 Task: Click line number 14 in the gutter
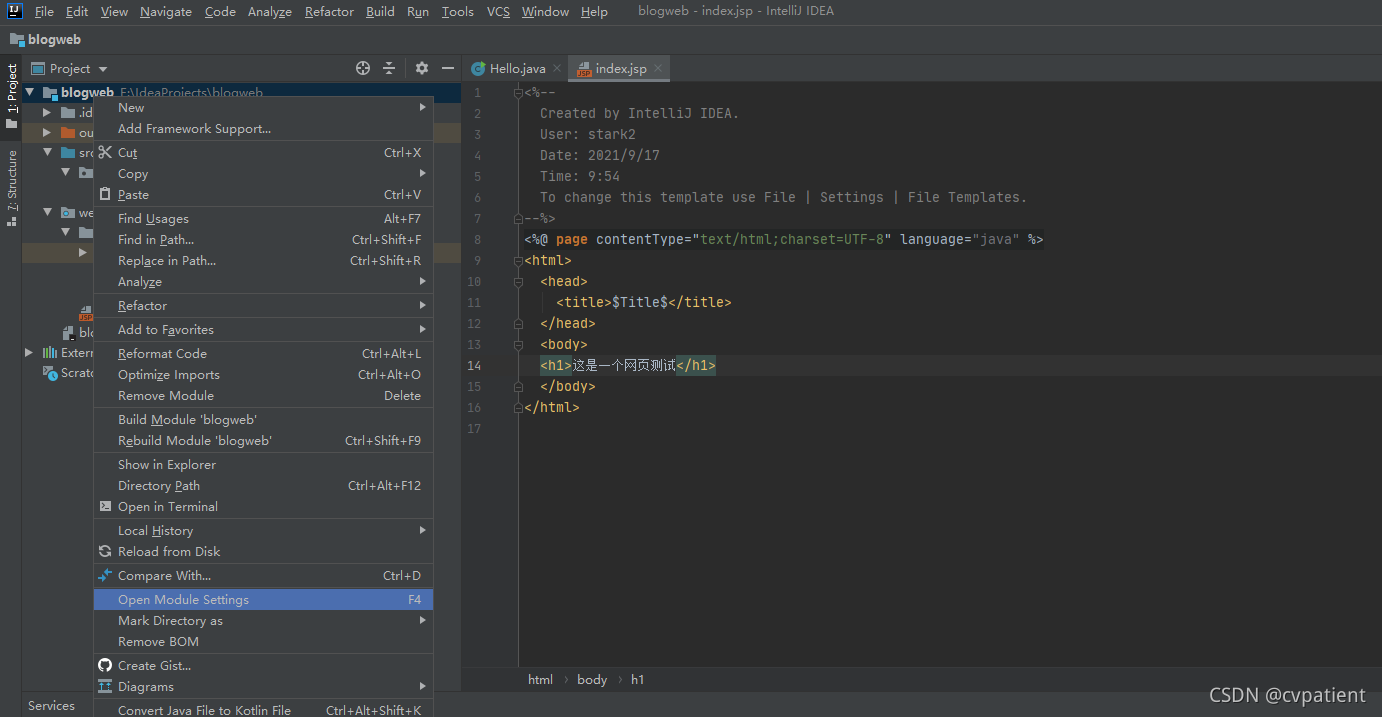point(474,365)
